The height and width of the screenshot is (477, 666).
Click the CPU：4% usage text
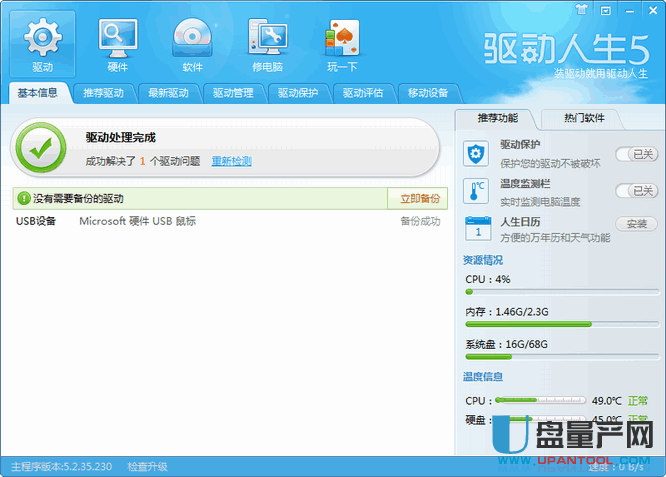coord(488,279)
